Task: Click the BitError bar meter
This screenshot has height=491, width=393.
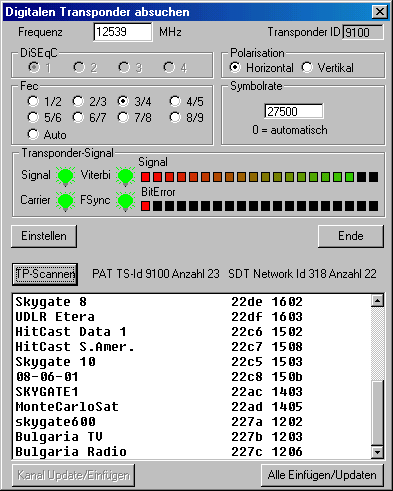Action: (259, 206)
